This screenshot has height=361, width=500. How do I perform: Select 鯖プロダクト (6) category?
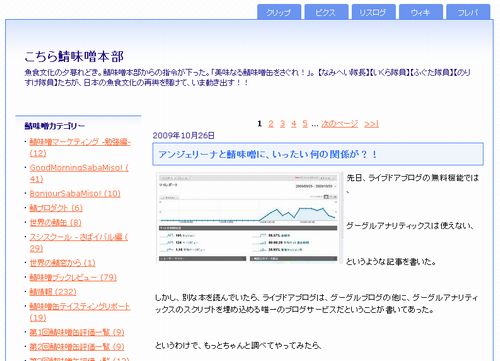point(56,208)
